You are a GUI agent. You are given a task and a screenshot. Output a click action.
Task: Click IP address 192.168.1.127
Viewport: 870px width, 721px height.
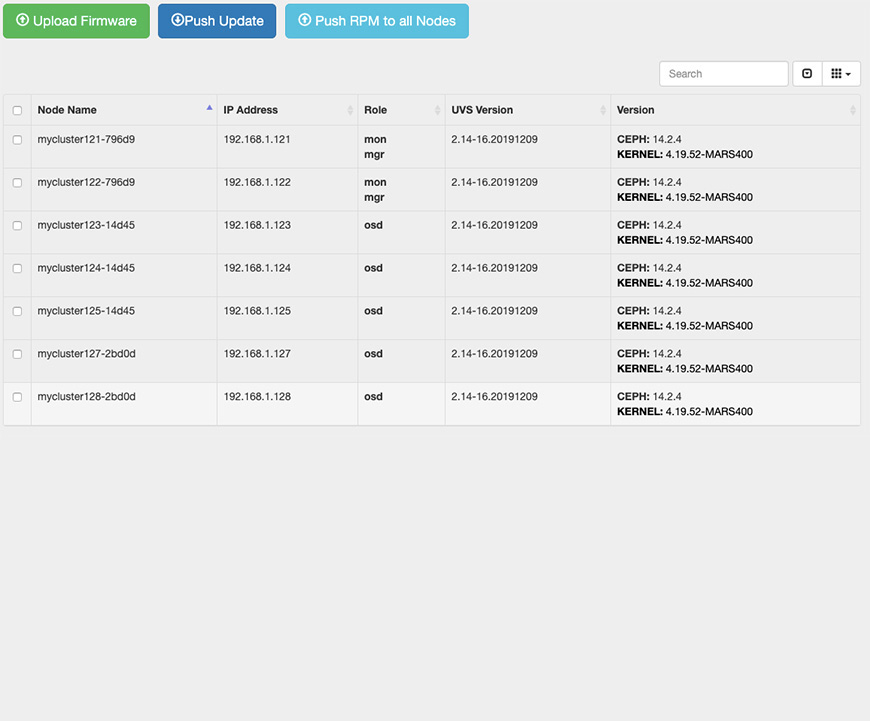coord(257,354)
